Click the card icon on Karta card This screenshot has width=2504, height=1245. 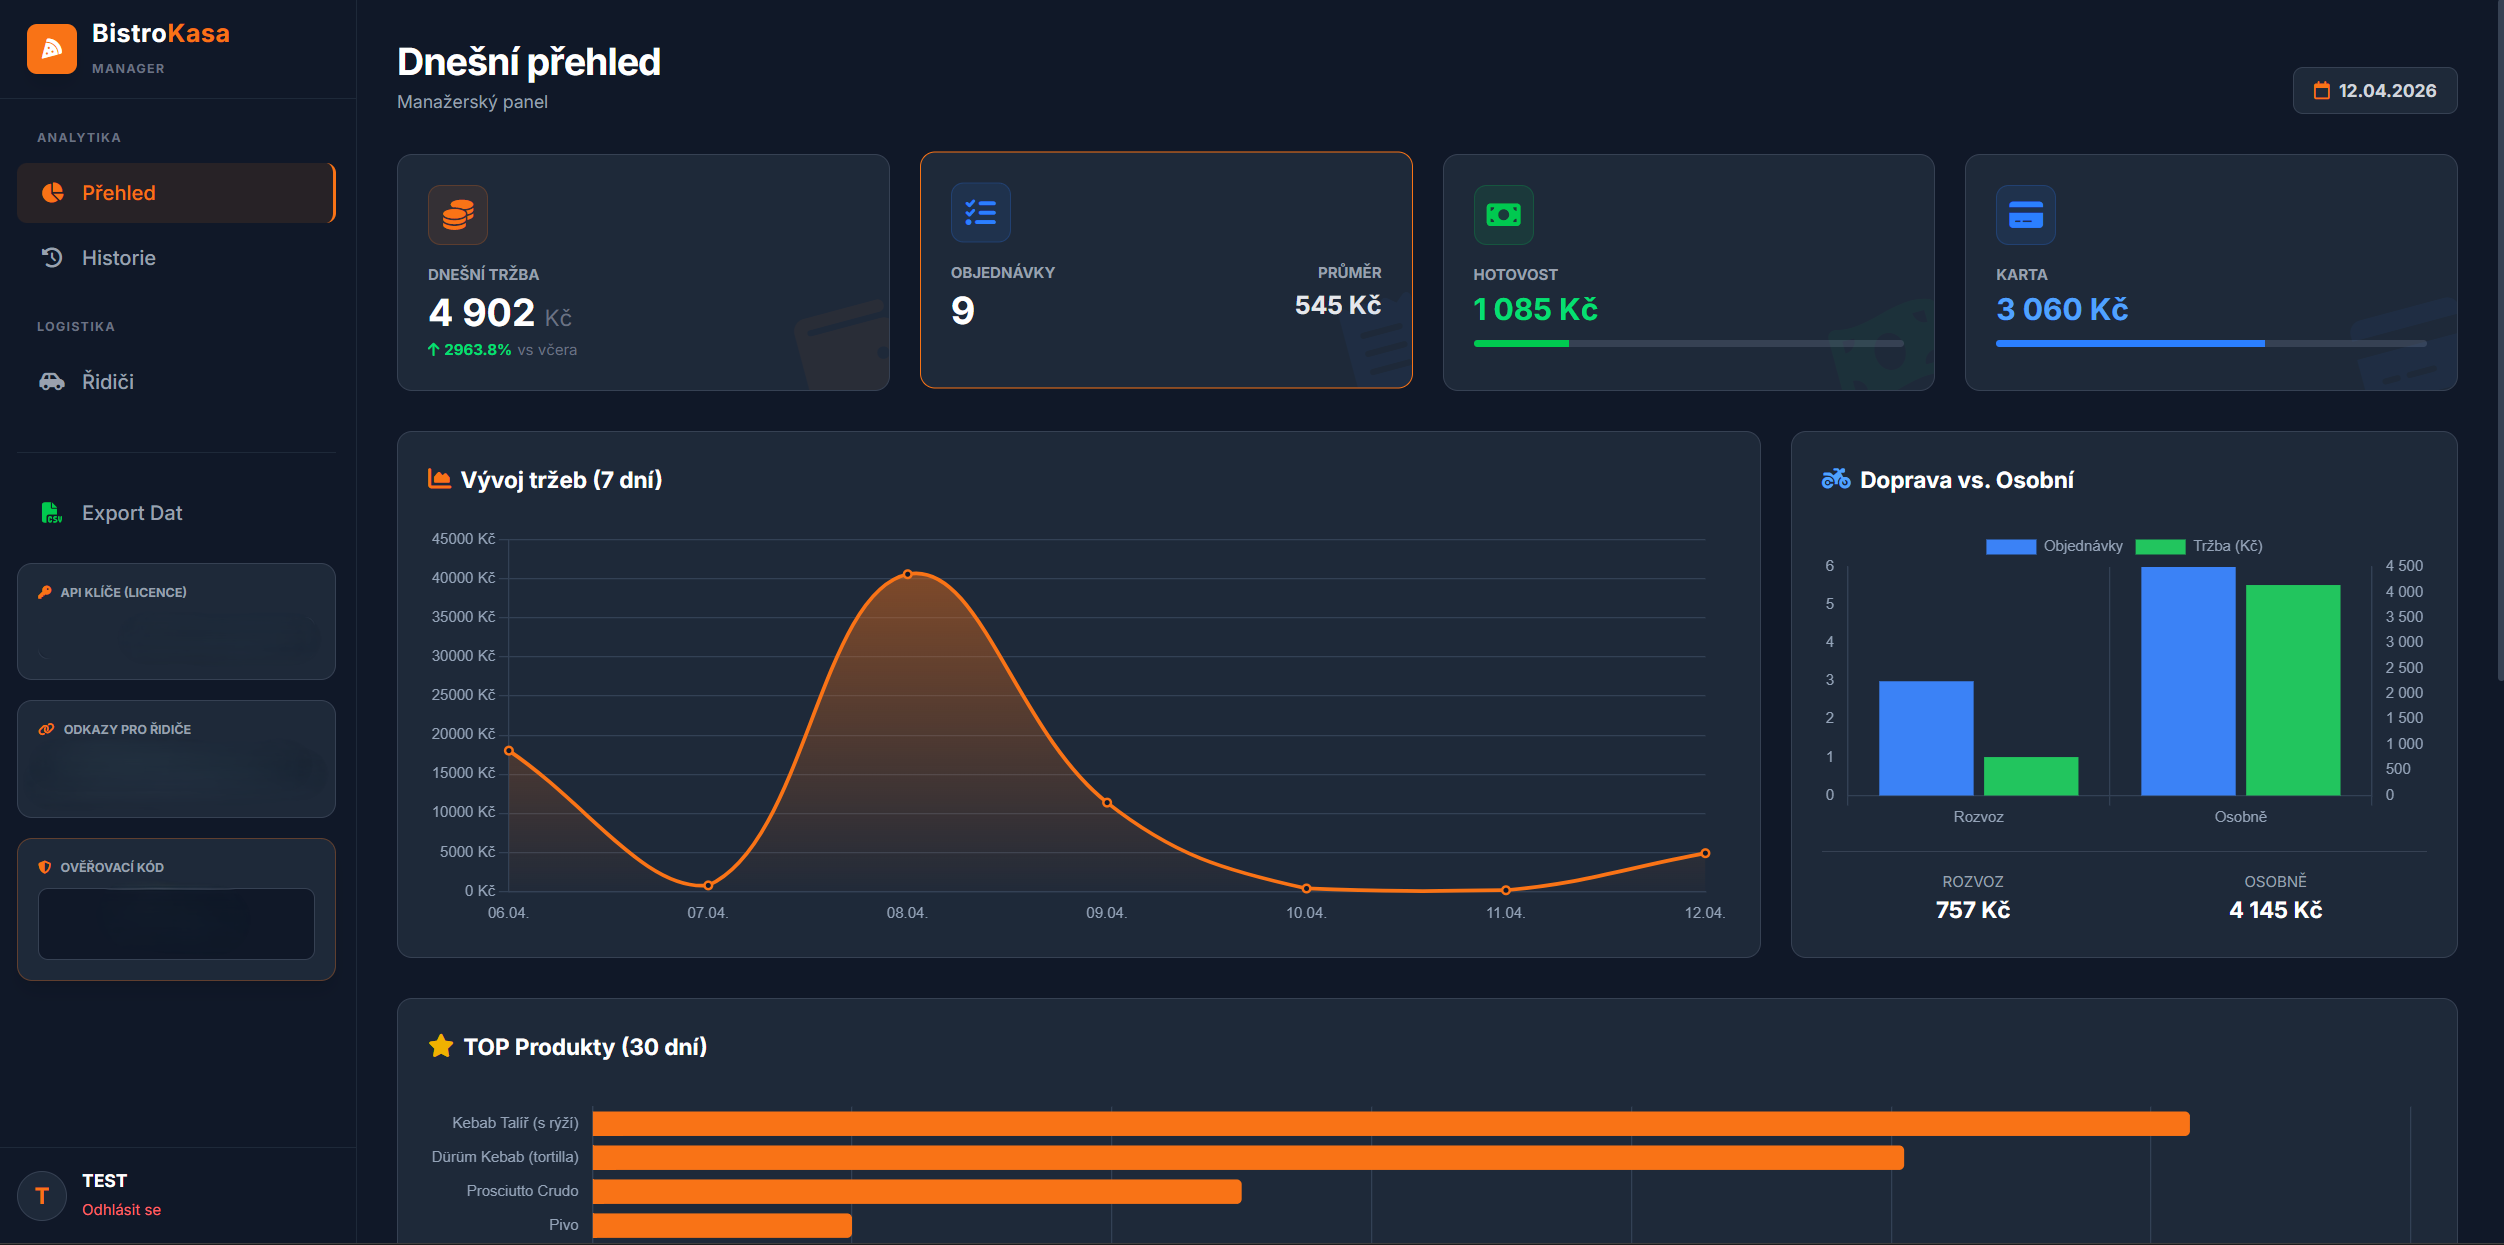click(2026, 215)
